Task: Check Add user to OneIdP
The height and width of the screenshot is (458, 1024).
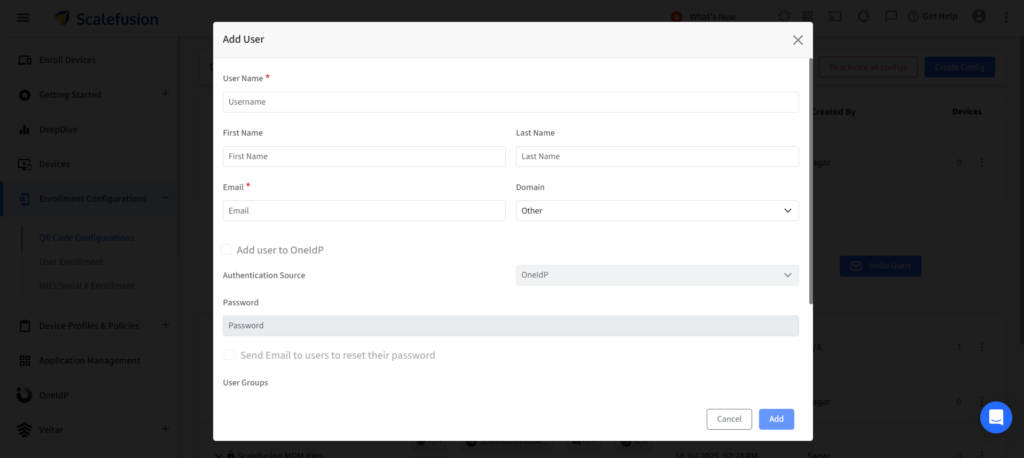Action: (226, 250)
